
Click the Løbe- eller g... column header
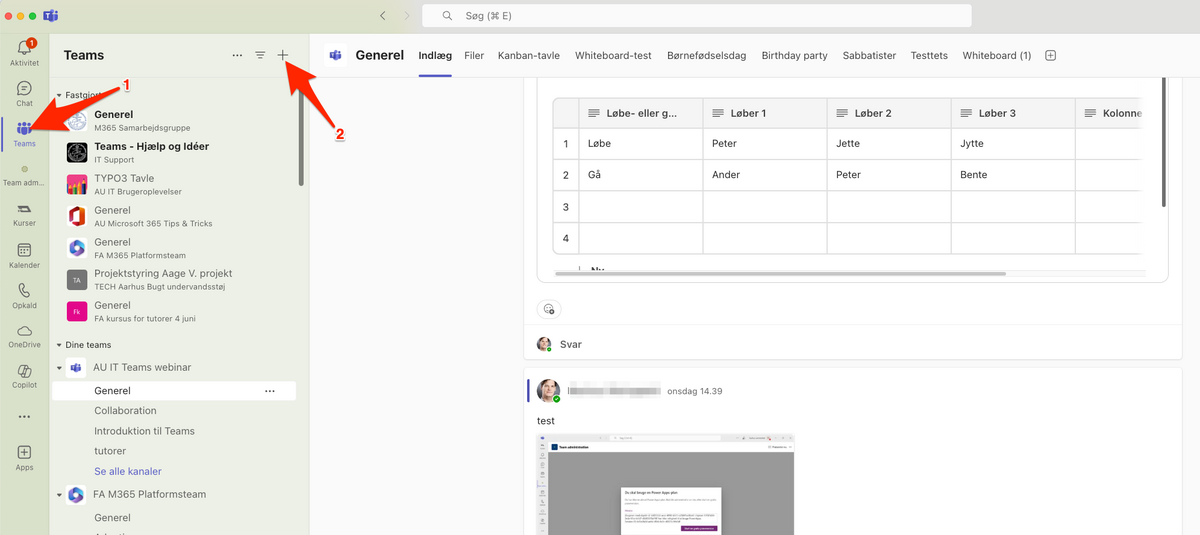tap(641, 113)
